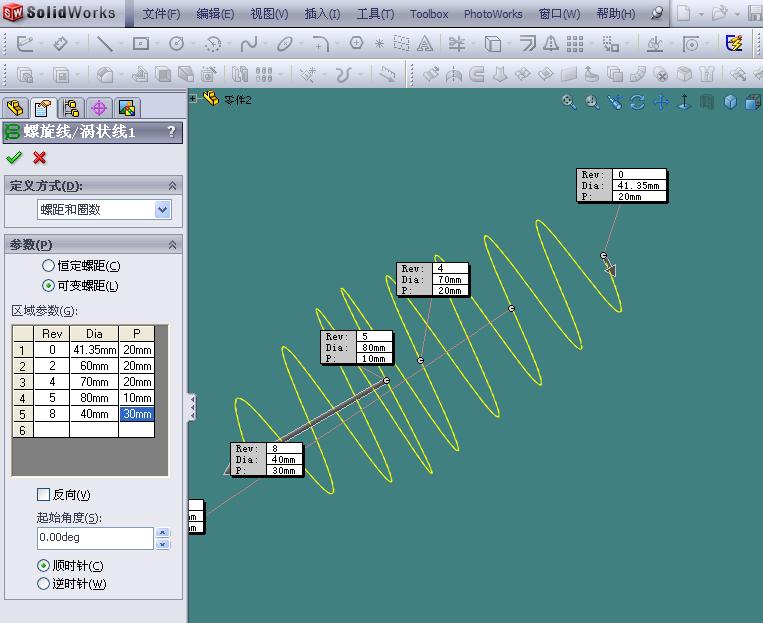This screenshot has width=763, height=623.
Task: Select variable pitch radio button
Action: point(48,286)
